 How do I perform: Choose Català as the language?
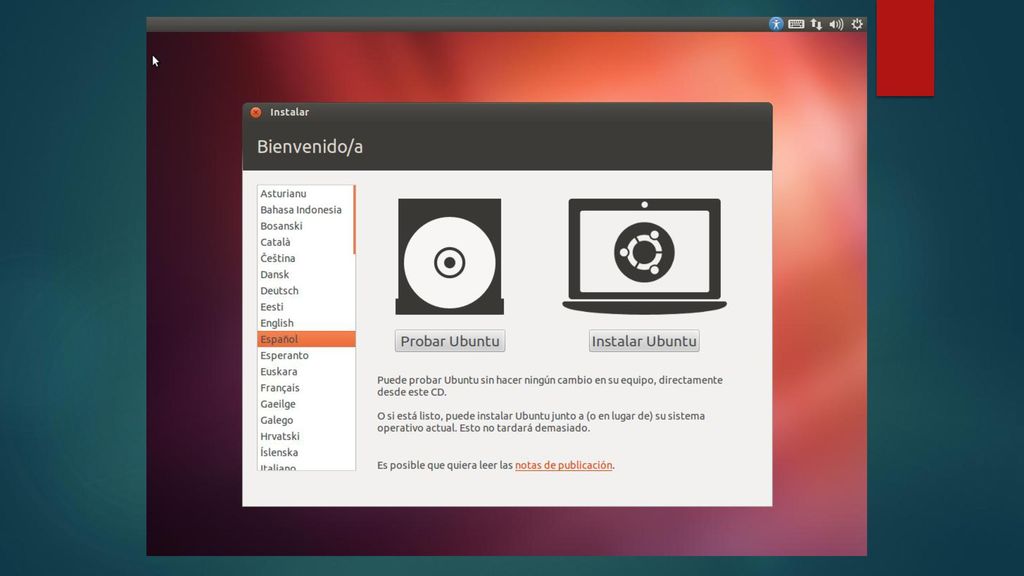pos(306,242)
